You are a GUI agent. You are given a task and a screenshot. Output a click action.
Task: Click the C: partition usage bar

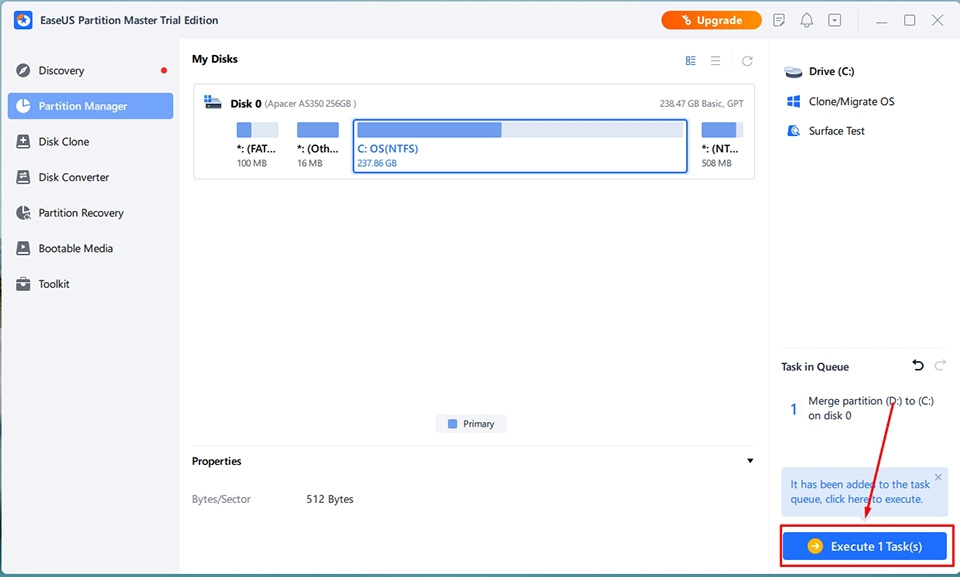tap(520, 130)
